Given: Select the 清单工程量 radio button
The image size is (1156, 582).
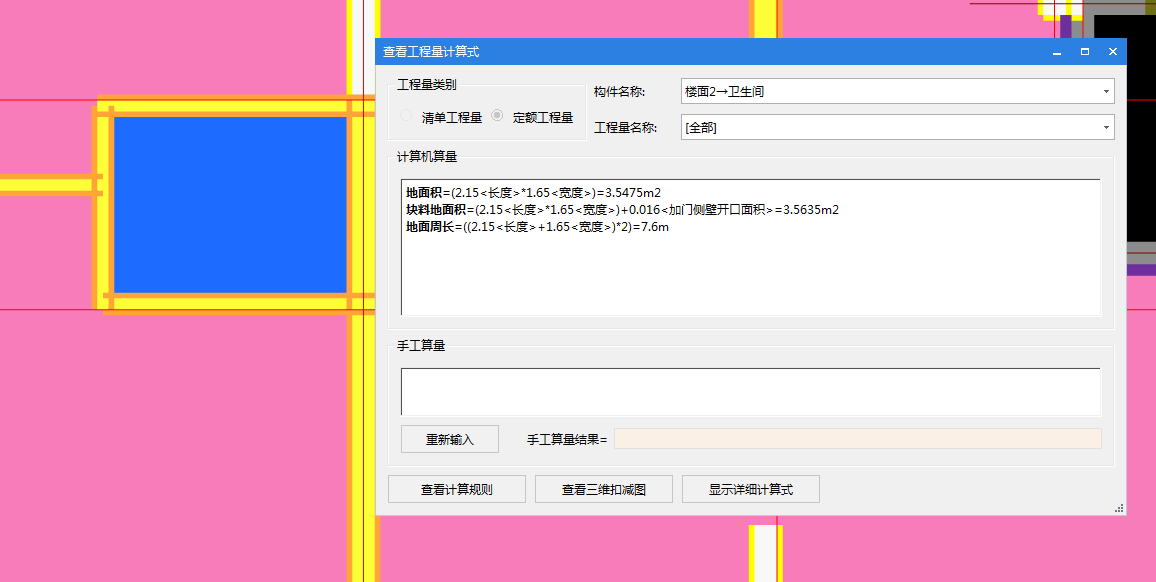Looking at the screenshot, I should 406,115.
